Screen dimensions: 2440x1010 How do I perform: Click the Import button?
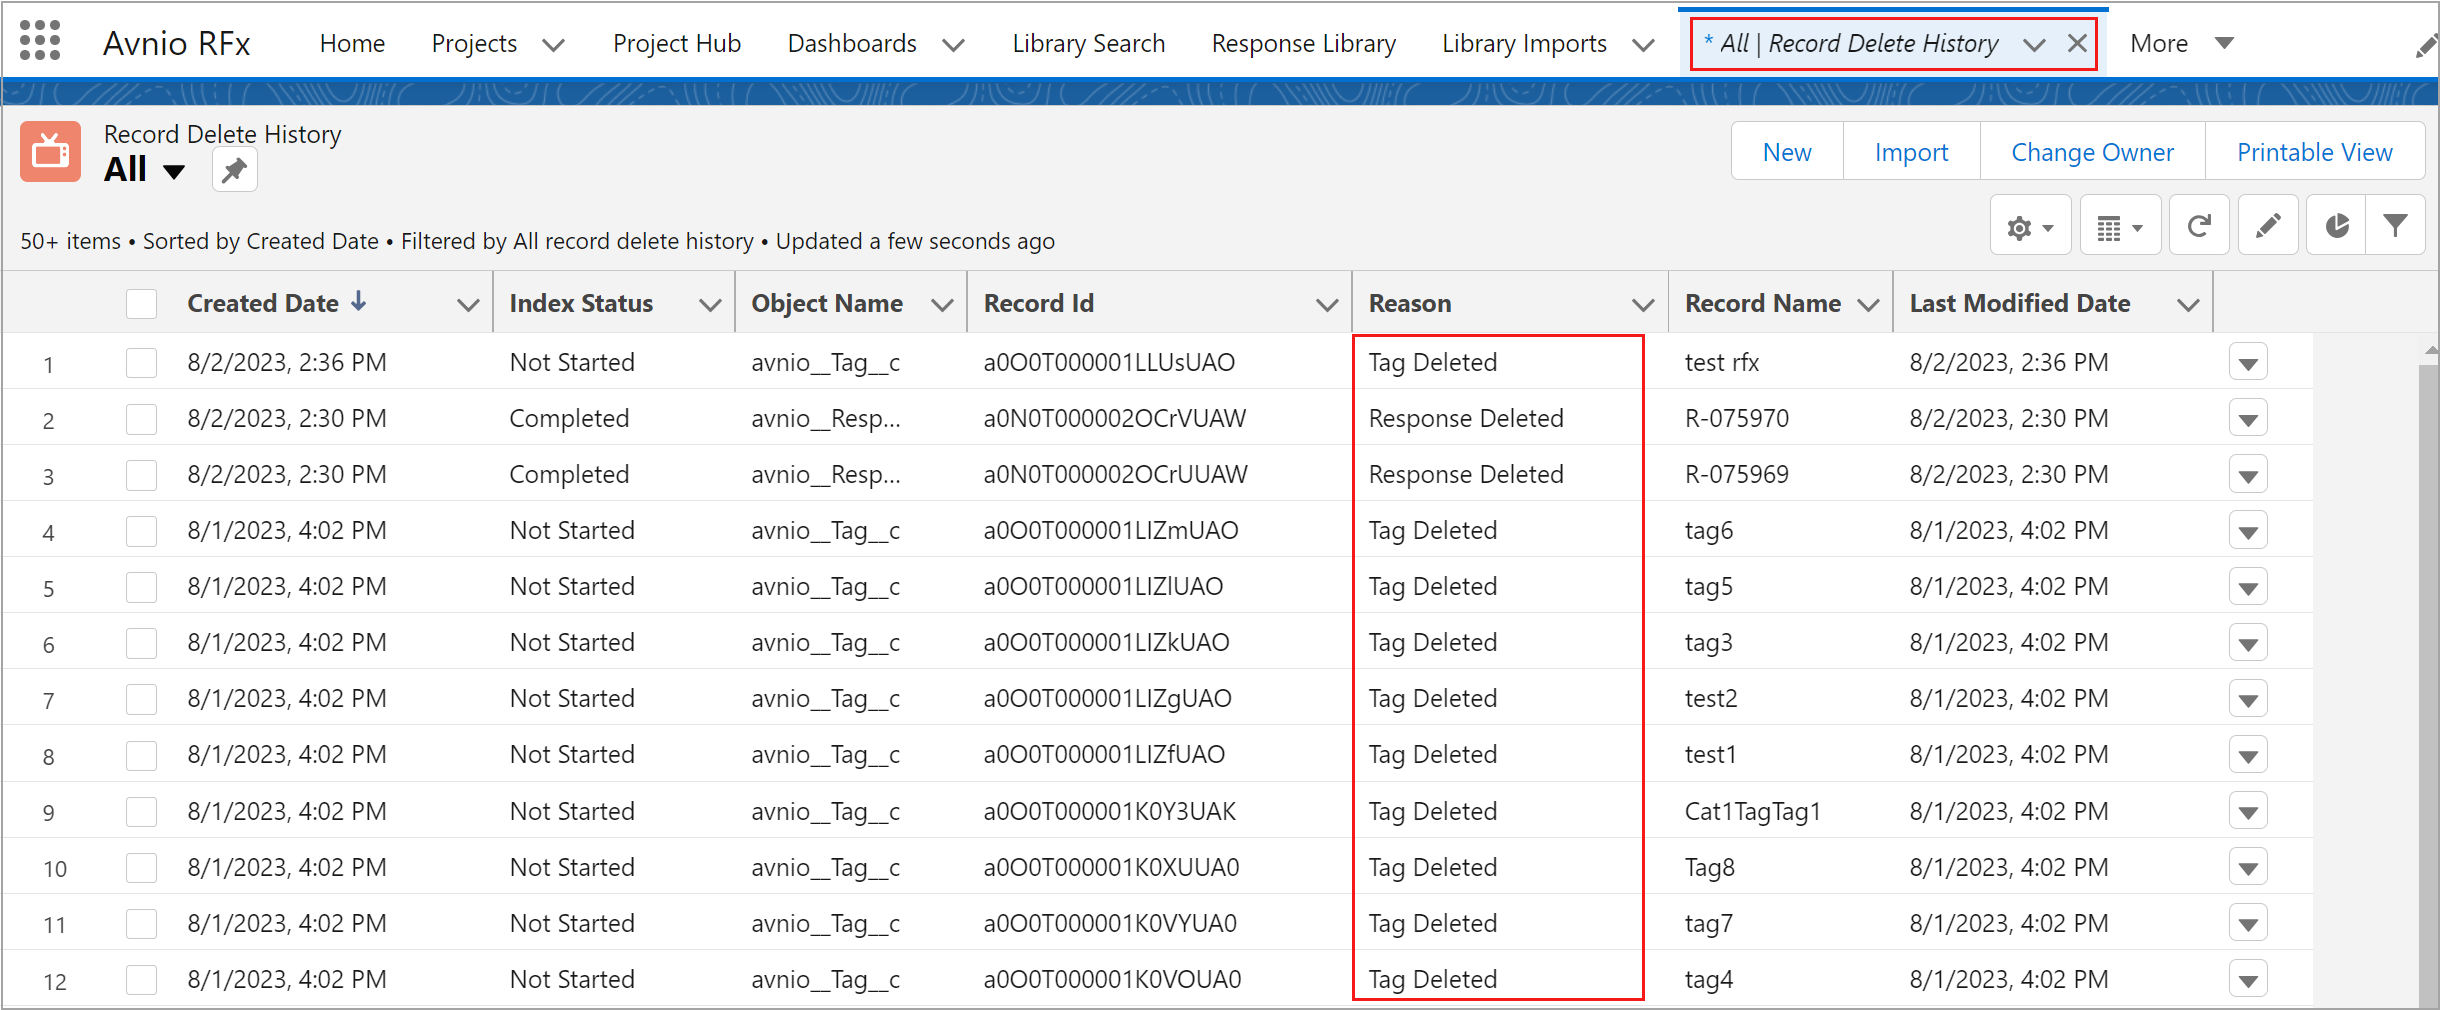[1911, 152]
